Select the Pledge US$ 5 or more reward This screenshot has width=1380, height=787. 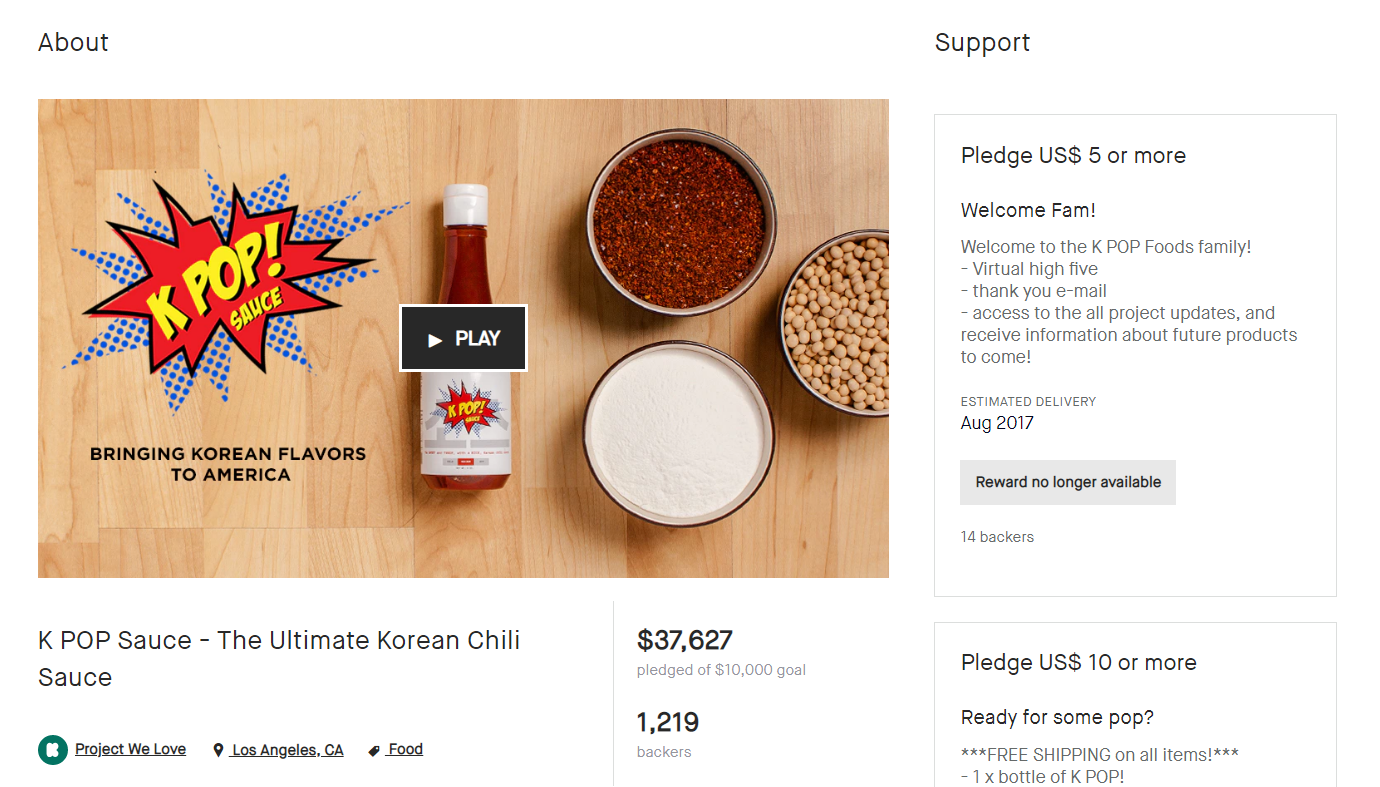[1135, 355]
